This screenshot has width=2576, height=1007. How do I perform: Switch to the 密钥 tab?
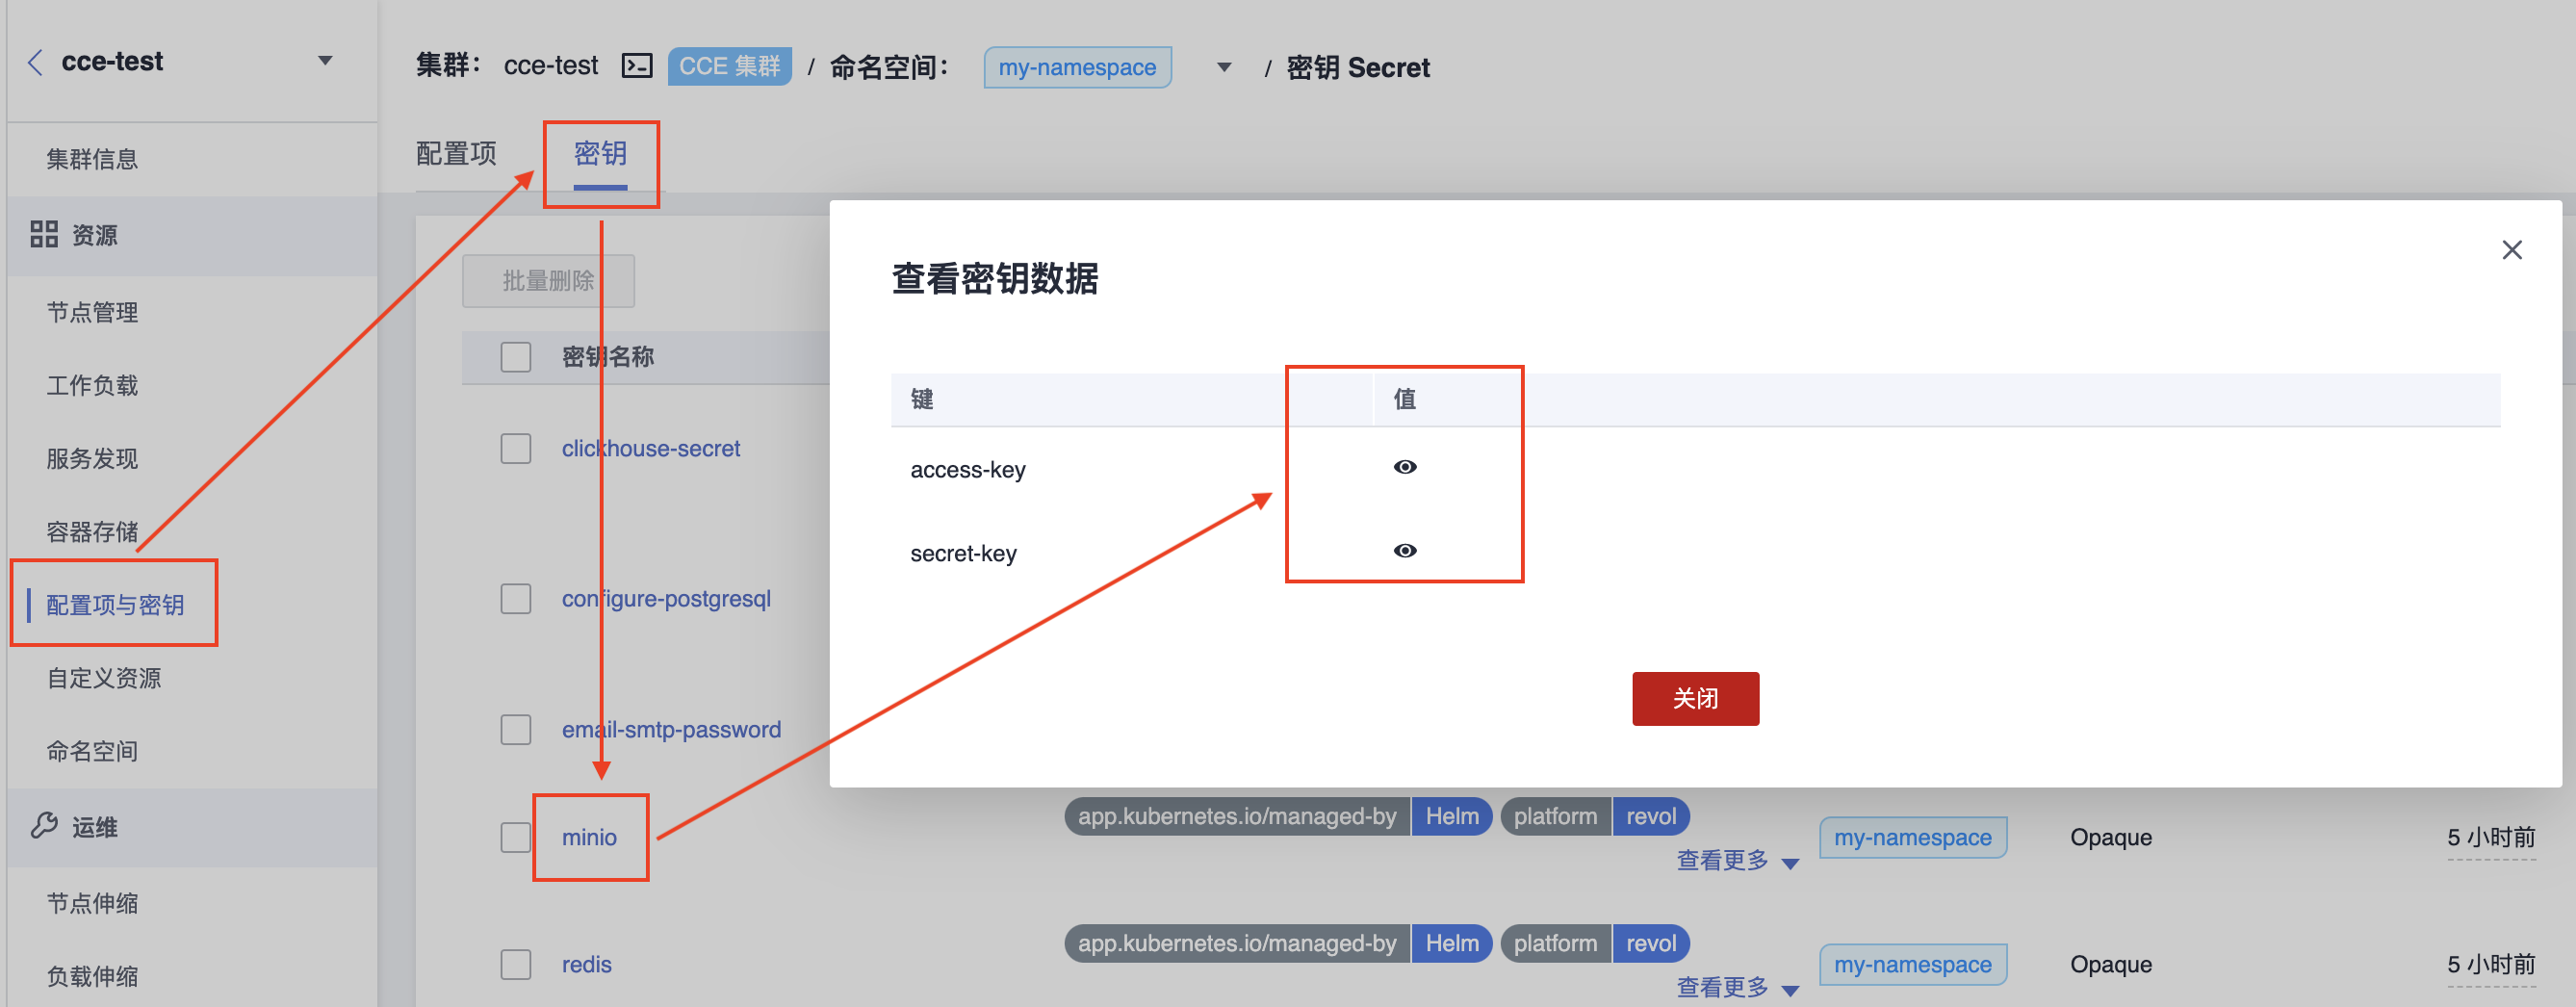[600, 153]
